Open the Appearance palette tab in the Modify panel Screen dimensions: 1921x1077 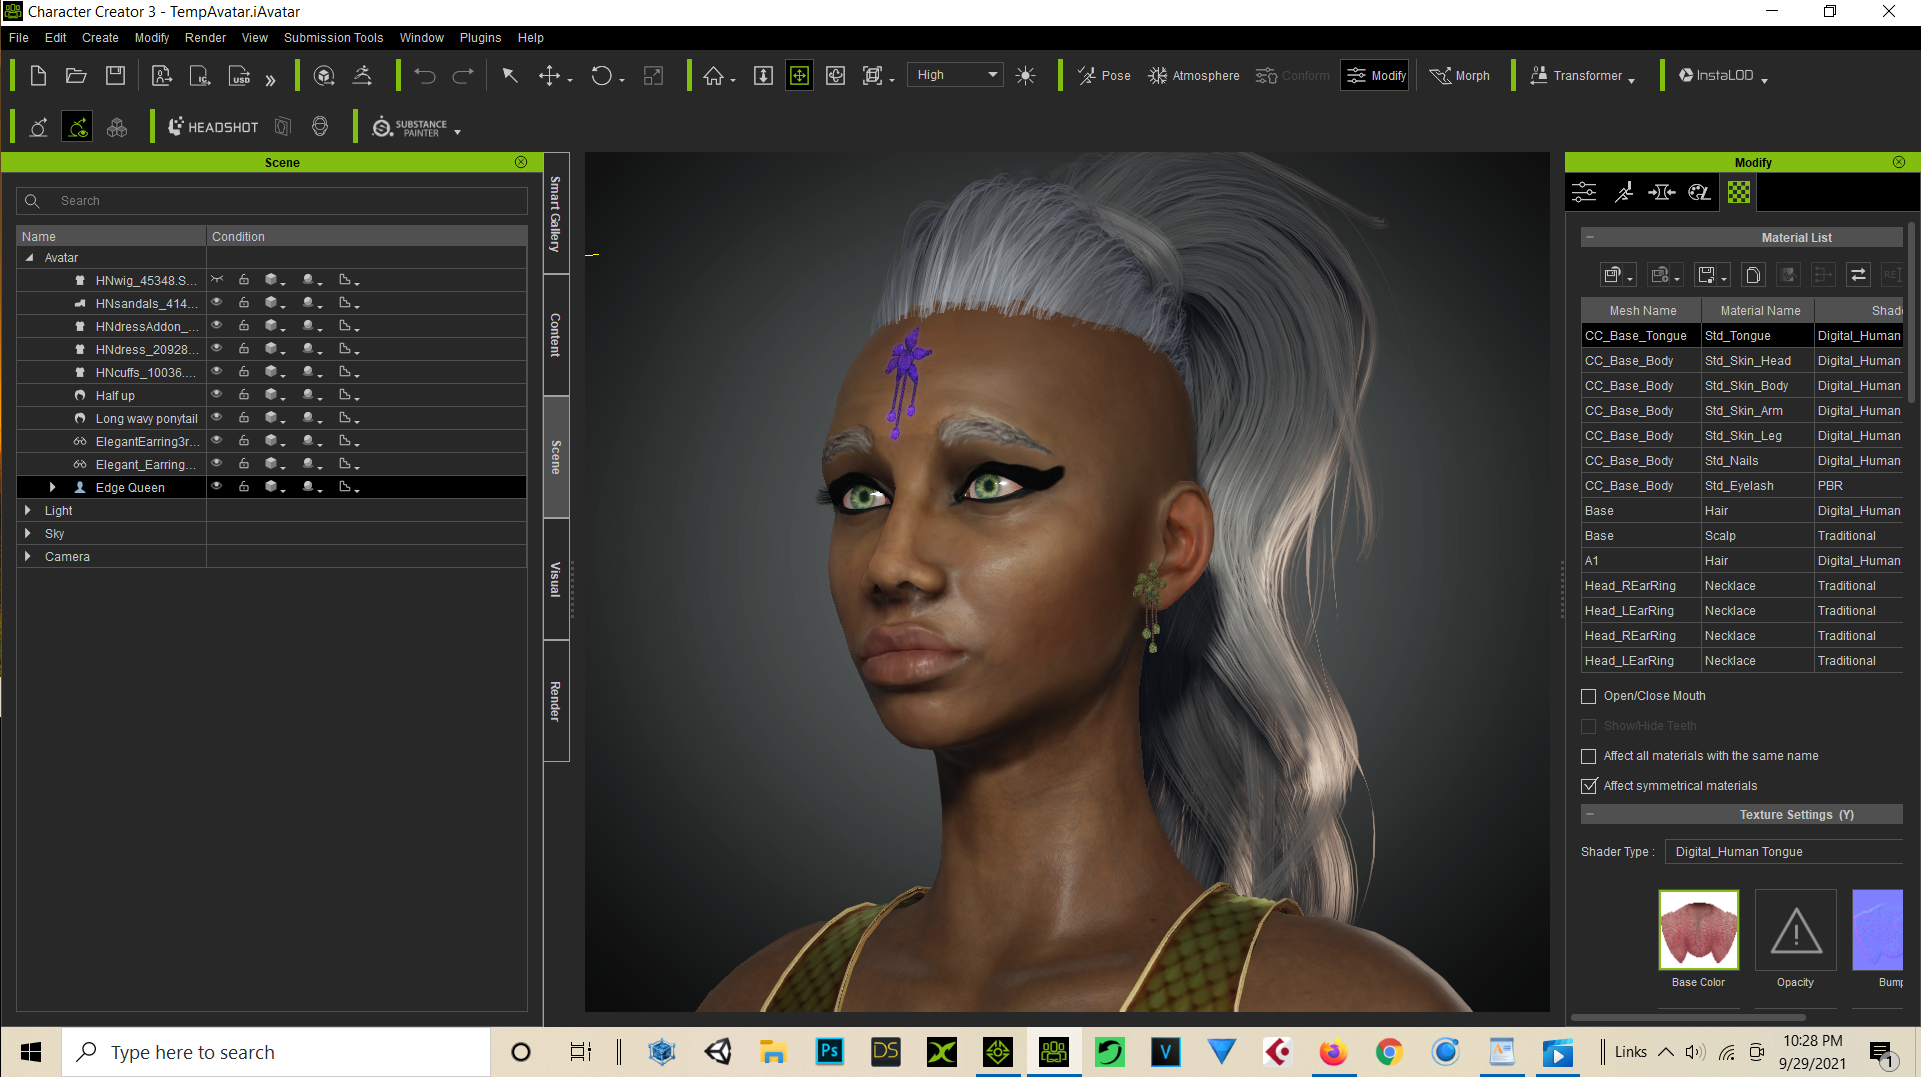(1700, 192)
